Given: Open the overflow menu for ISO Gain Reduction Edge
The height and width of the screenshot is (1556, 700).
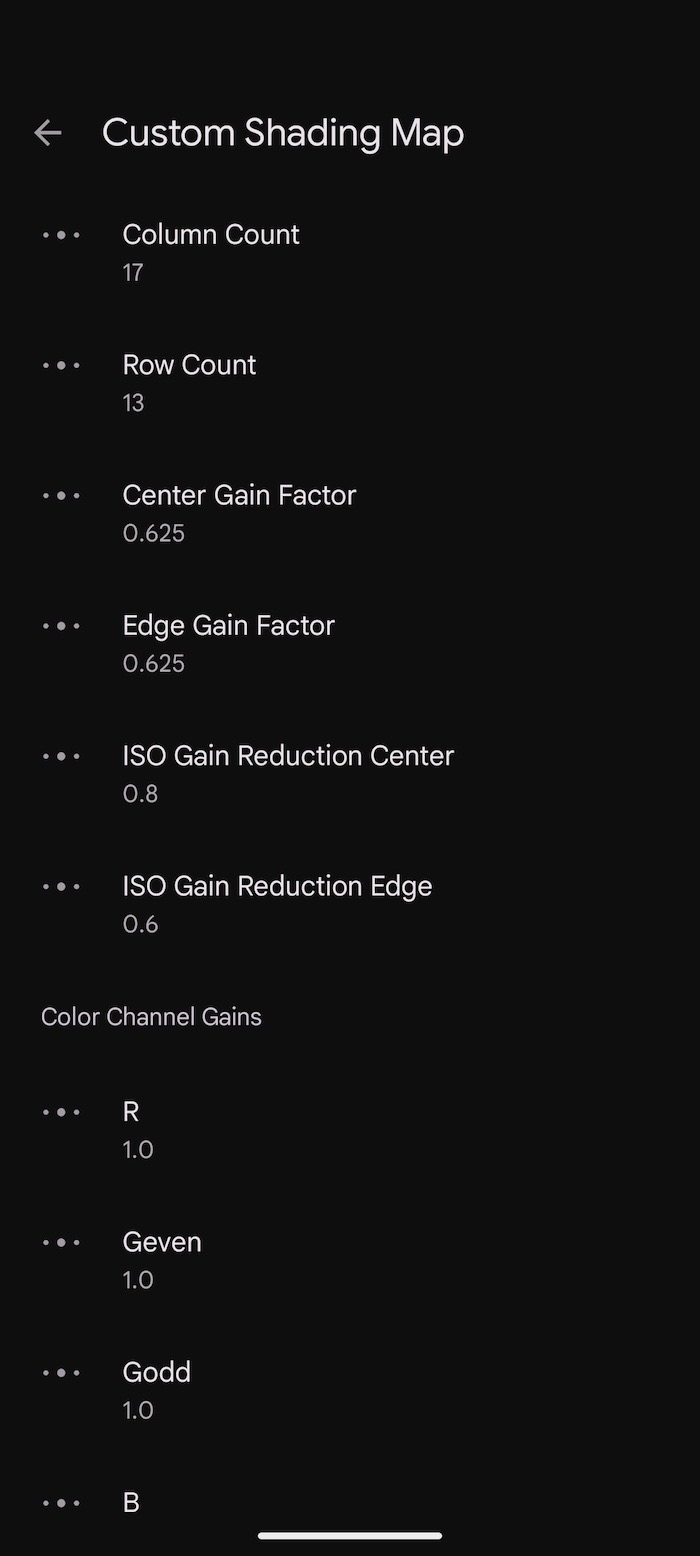Looking at the screenshot, I should pyautogui.click(x=61, y=886).
